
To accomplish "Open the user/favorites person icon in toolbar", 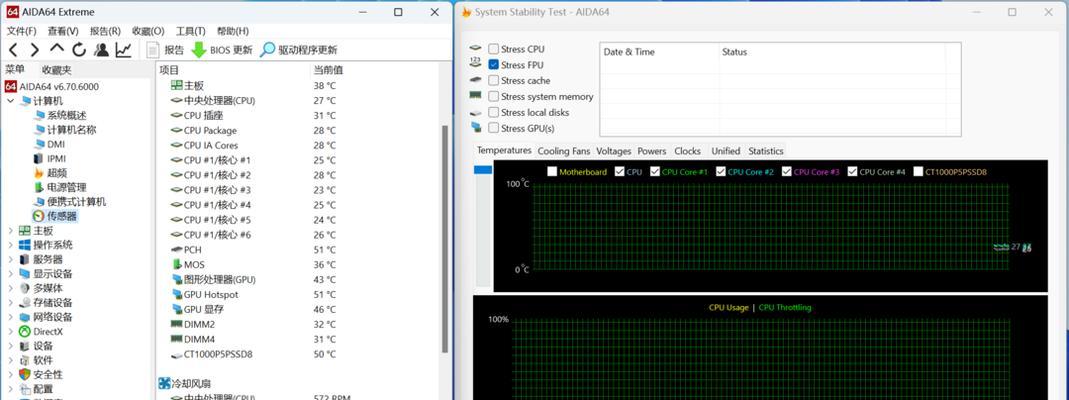I will click(102, 50).
